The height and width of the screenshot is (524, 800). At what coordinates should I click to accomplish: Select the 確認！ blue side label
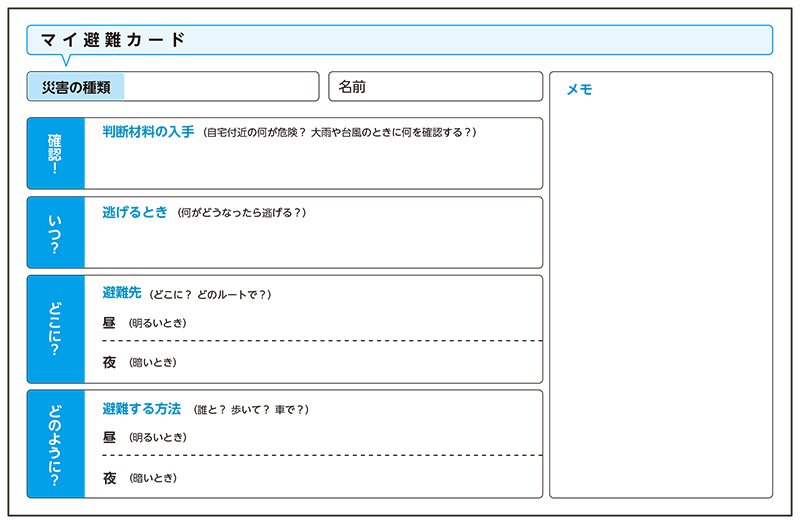tap(56, 154)
